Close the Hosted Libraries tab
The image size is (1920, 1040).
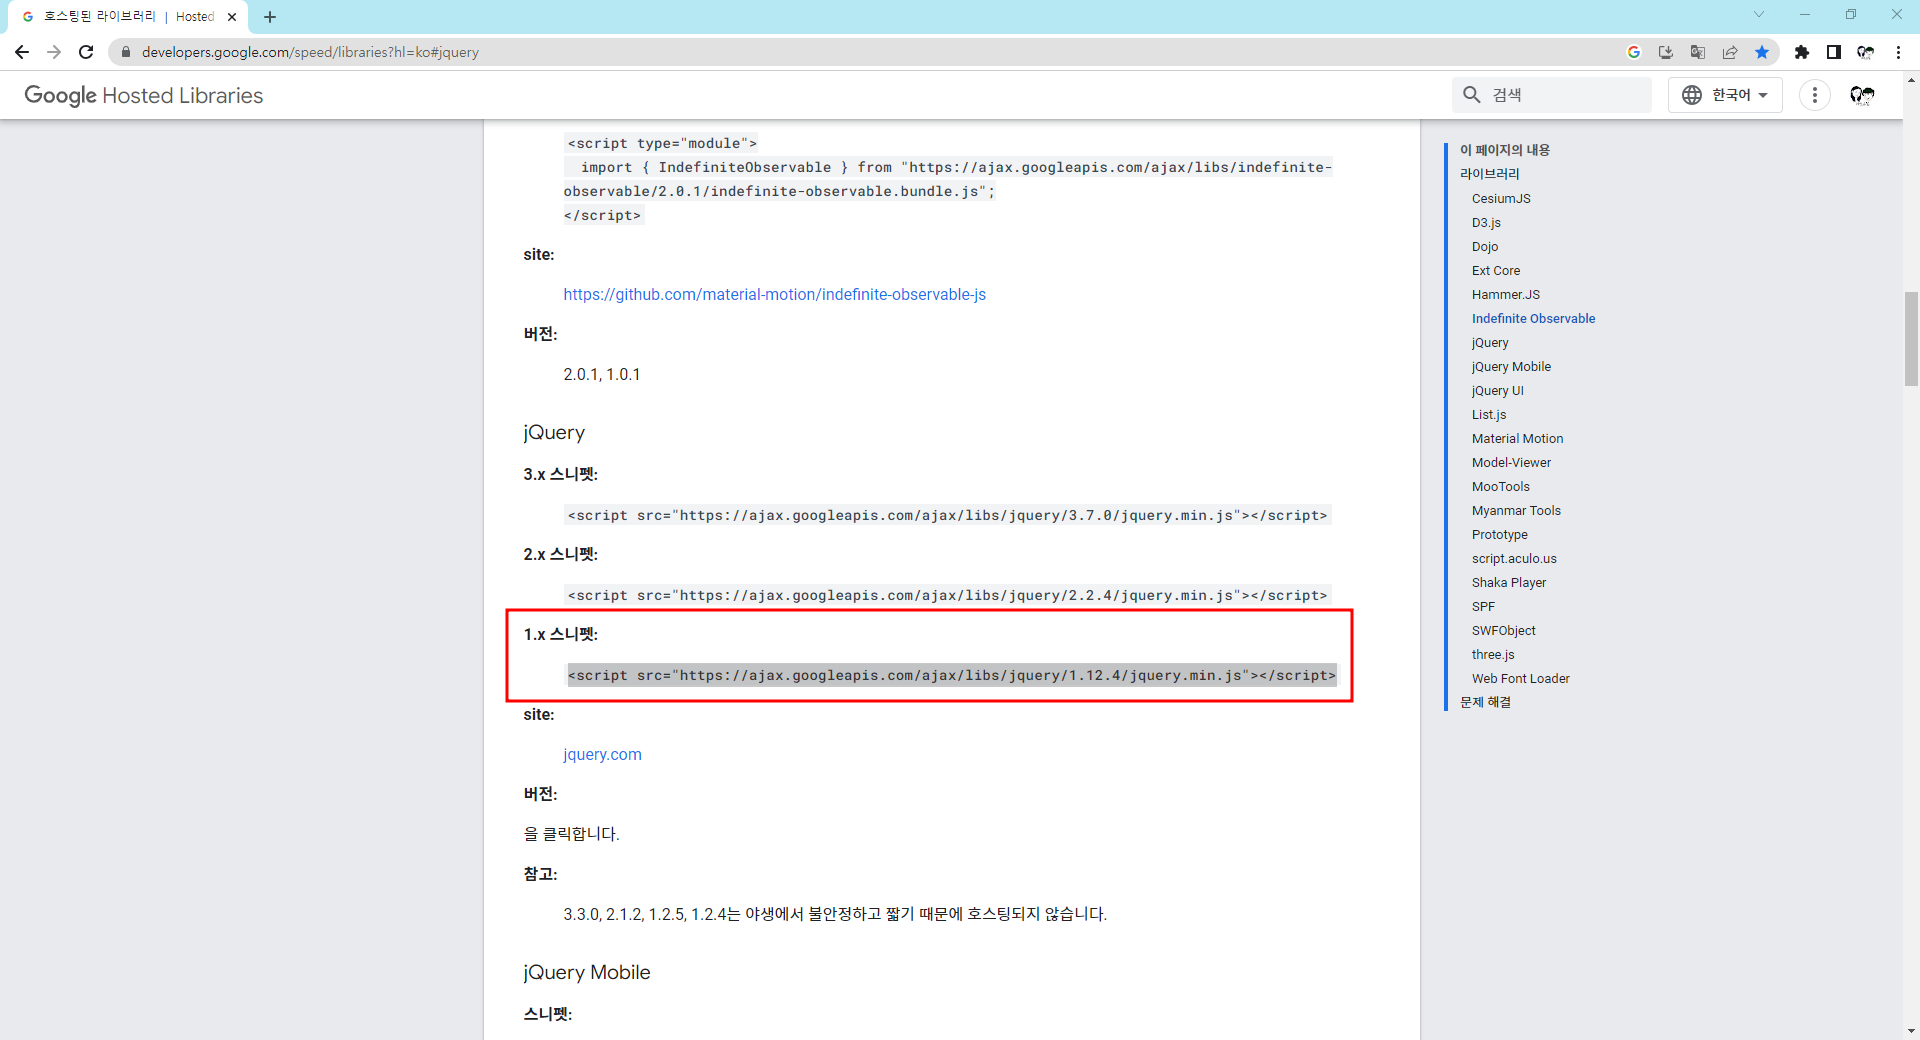(232, 17)
